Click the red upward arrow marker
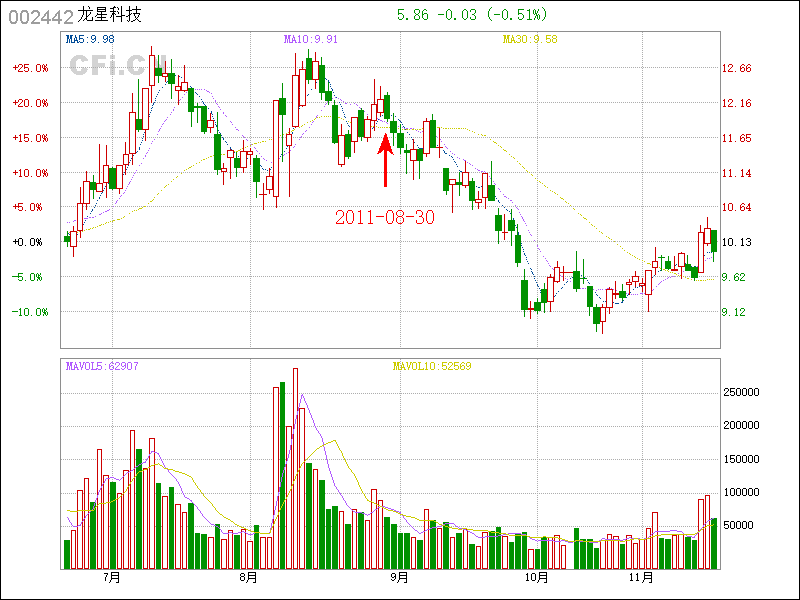800x600 pixels. (385, 160)
